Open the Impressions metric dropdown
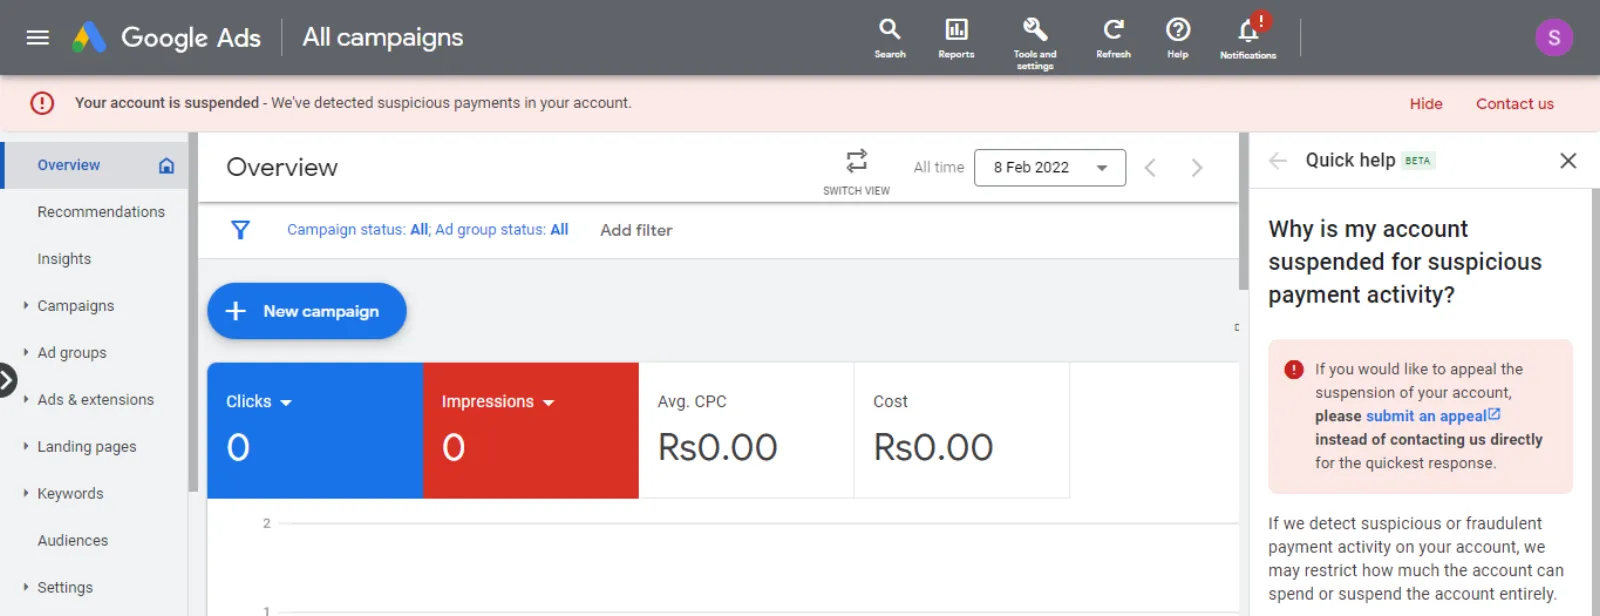 tap(548, 402)
